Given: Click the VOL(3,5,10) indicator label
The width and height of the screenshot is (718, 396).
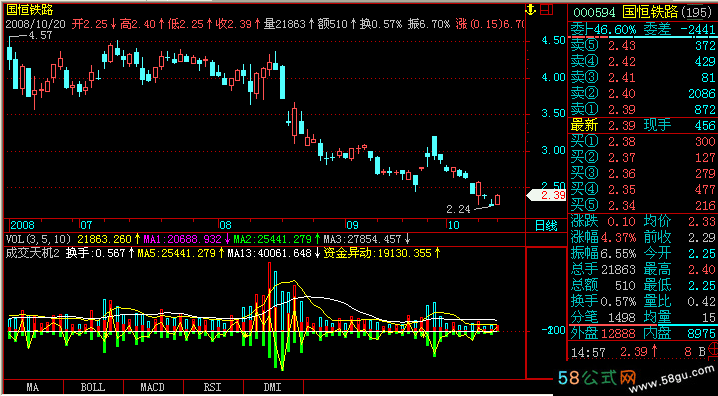Looking at the screenshot, I should coord(39,239).
